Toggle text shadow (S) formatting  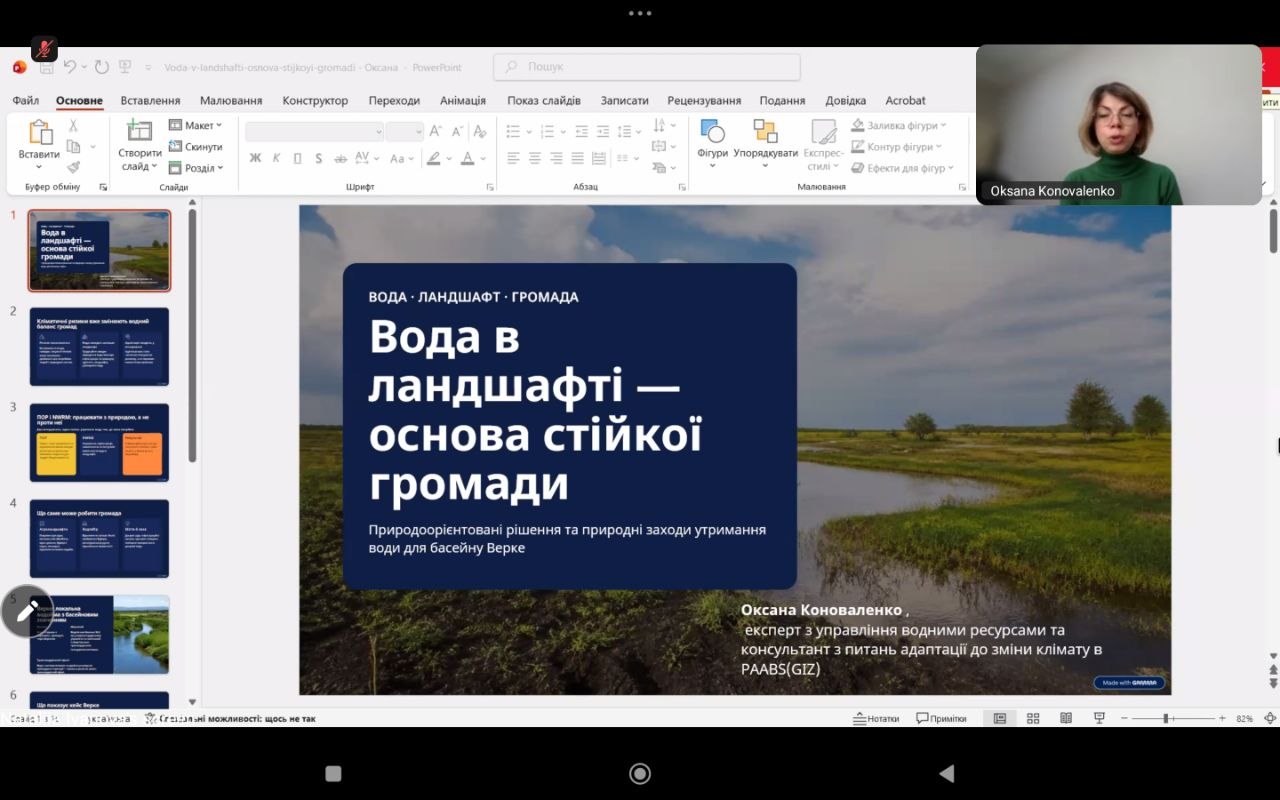coord(319,158)
